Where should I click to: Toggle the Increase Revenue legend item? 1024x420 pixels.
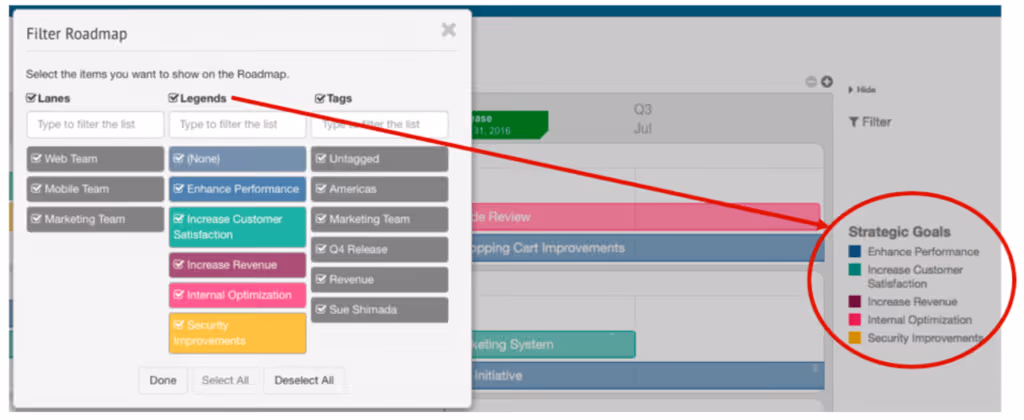click(238, 265)
